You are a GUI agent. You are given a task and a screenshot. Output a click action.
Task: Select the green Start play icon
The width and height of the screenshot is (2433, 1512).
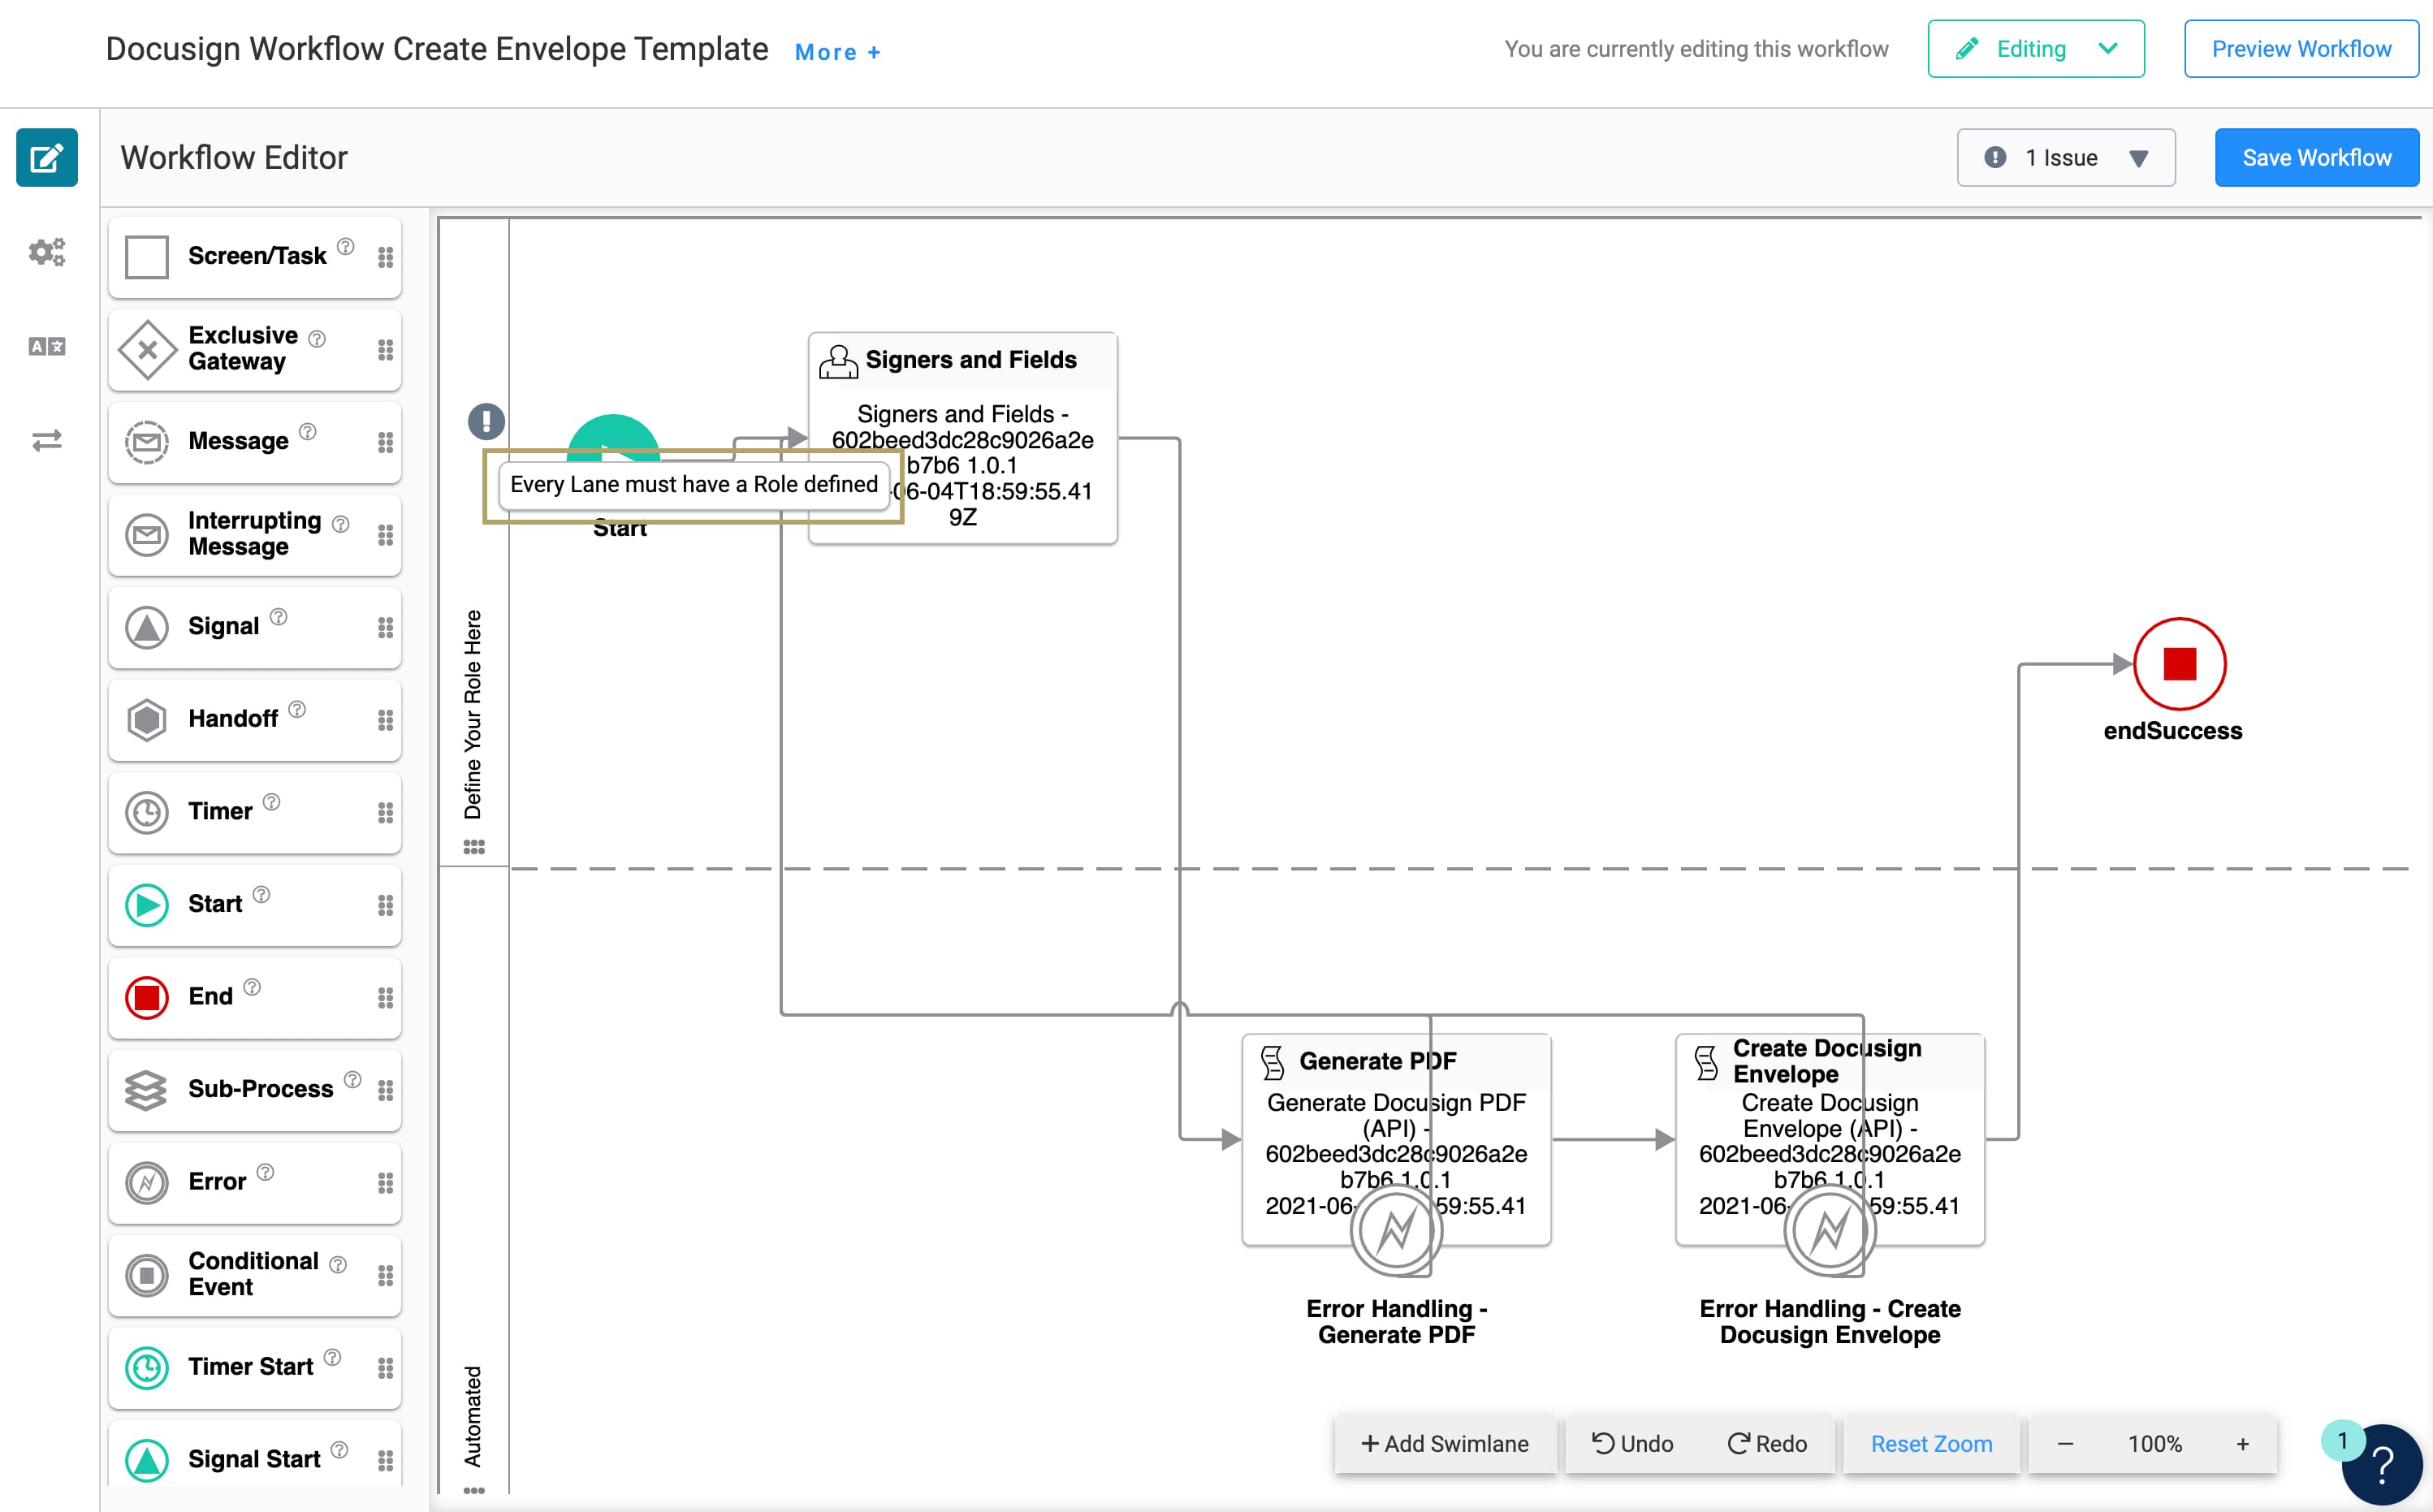pos(147,905)
